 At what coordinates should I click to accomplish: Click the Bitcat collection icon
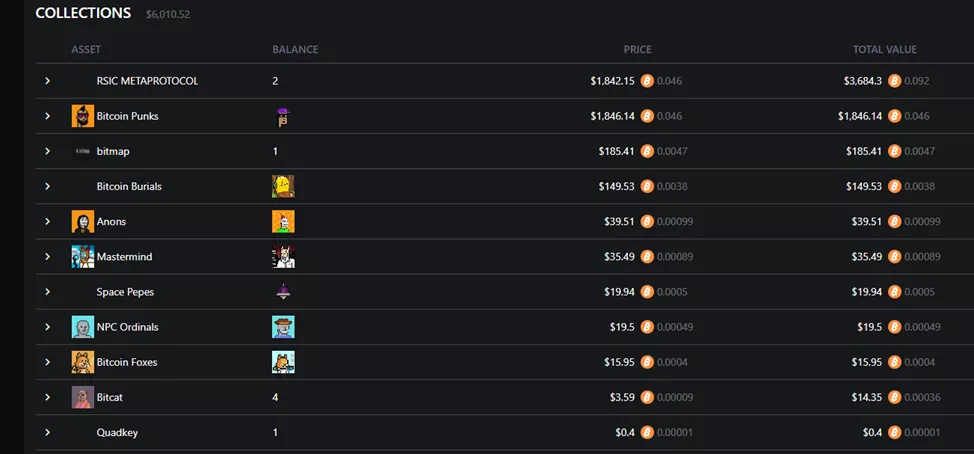point(83,397)
